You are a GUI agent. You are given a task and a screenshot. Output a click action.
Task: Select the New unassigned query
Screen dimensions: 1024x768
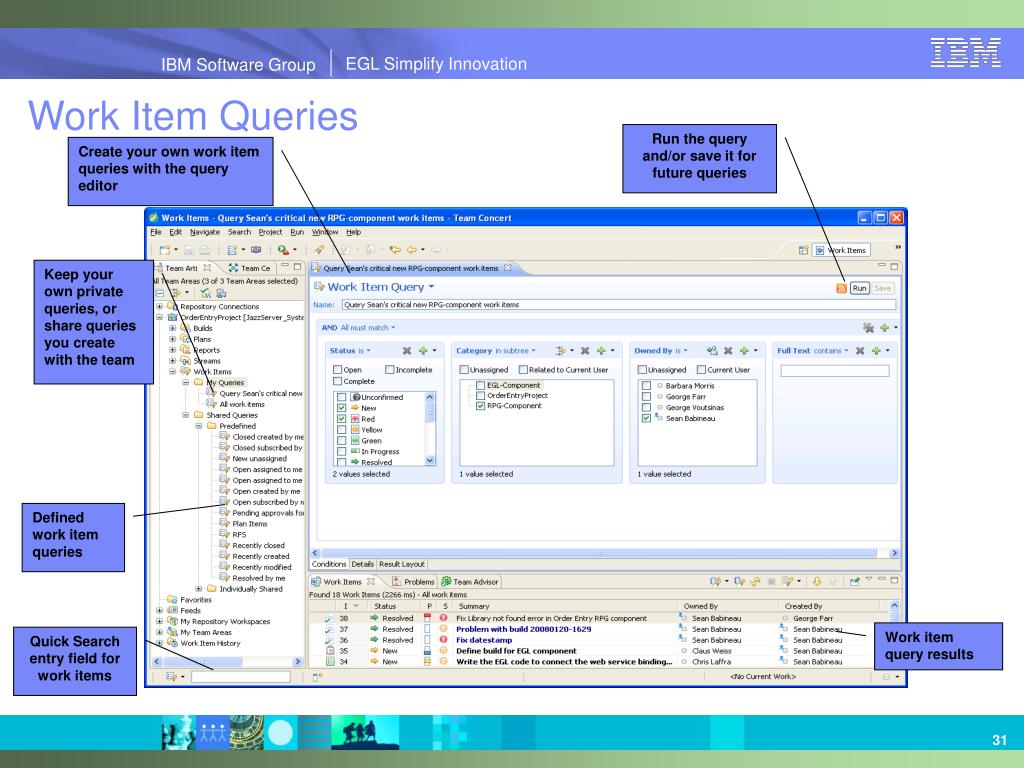[x=259, y=458]
